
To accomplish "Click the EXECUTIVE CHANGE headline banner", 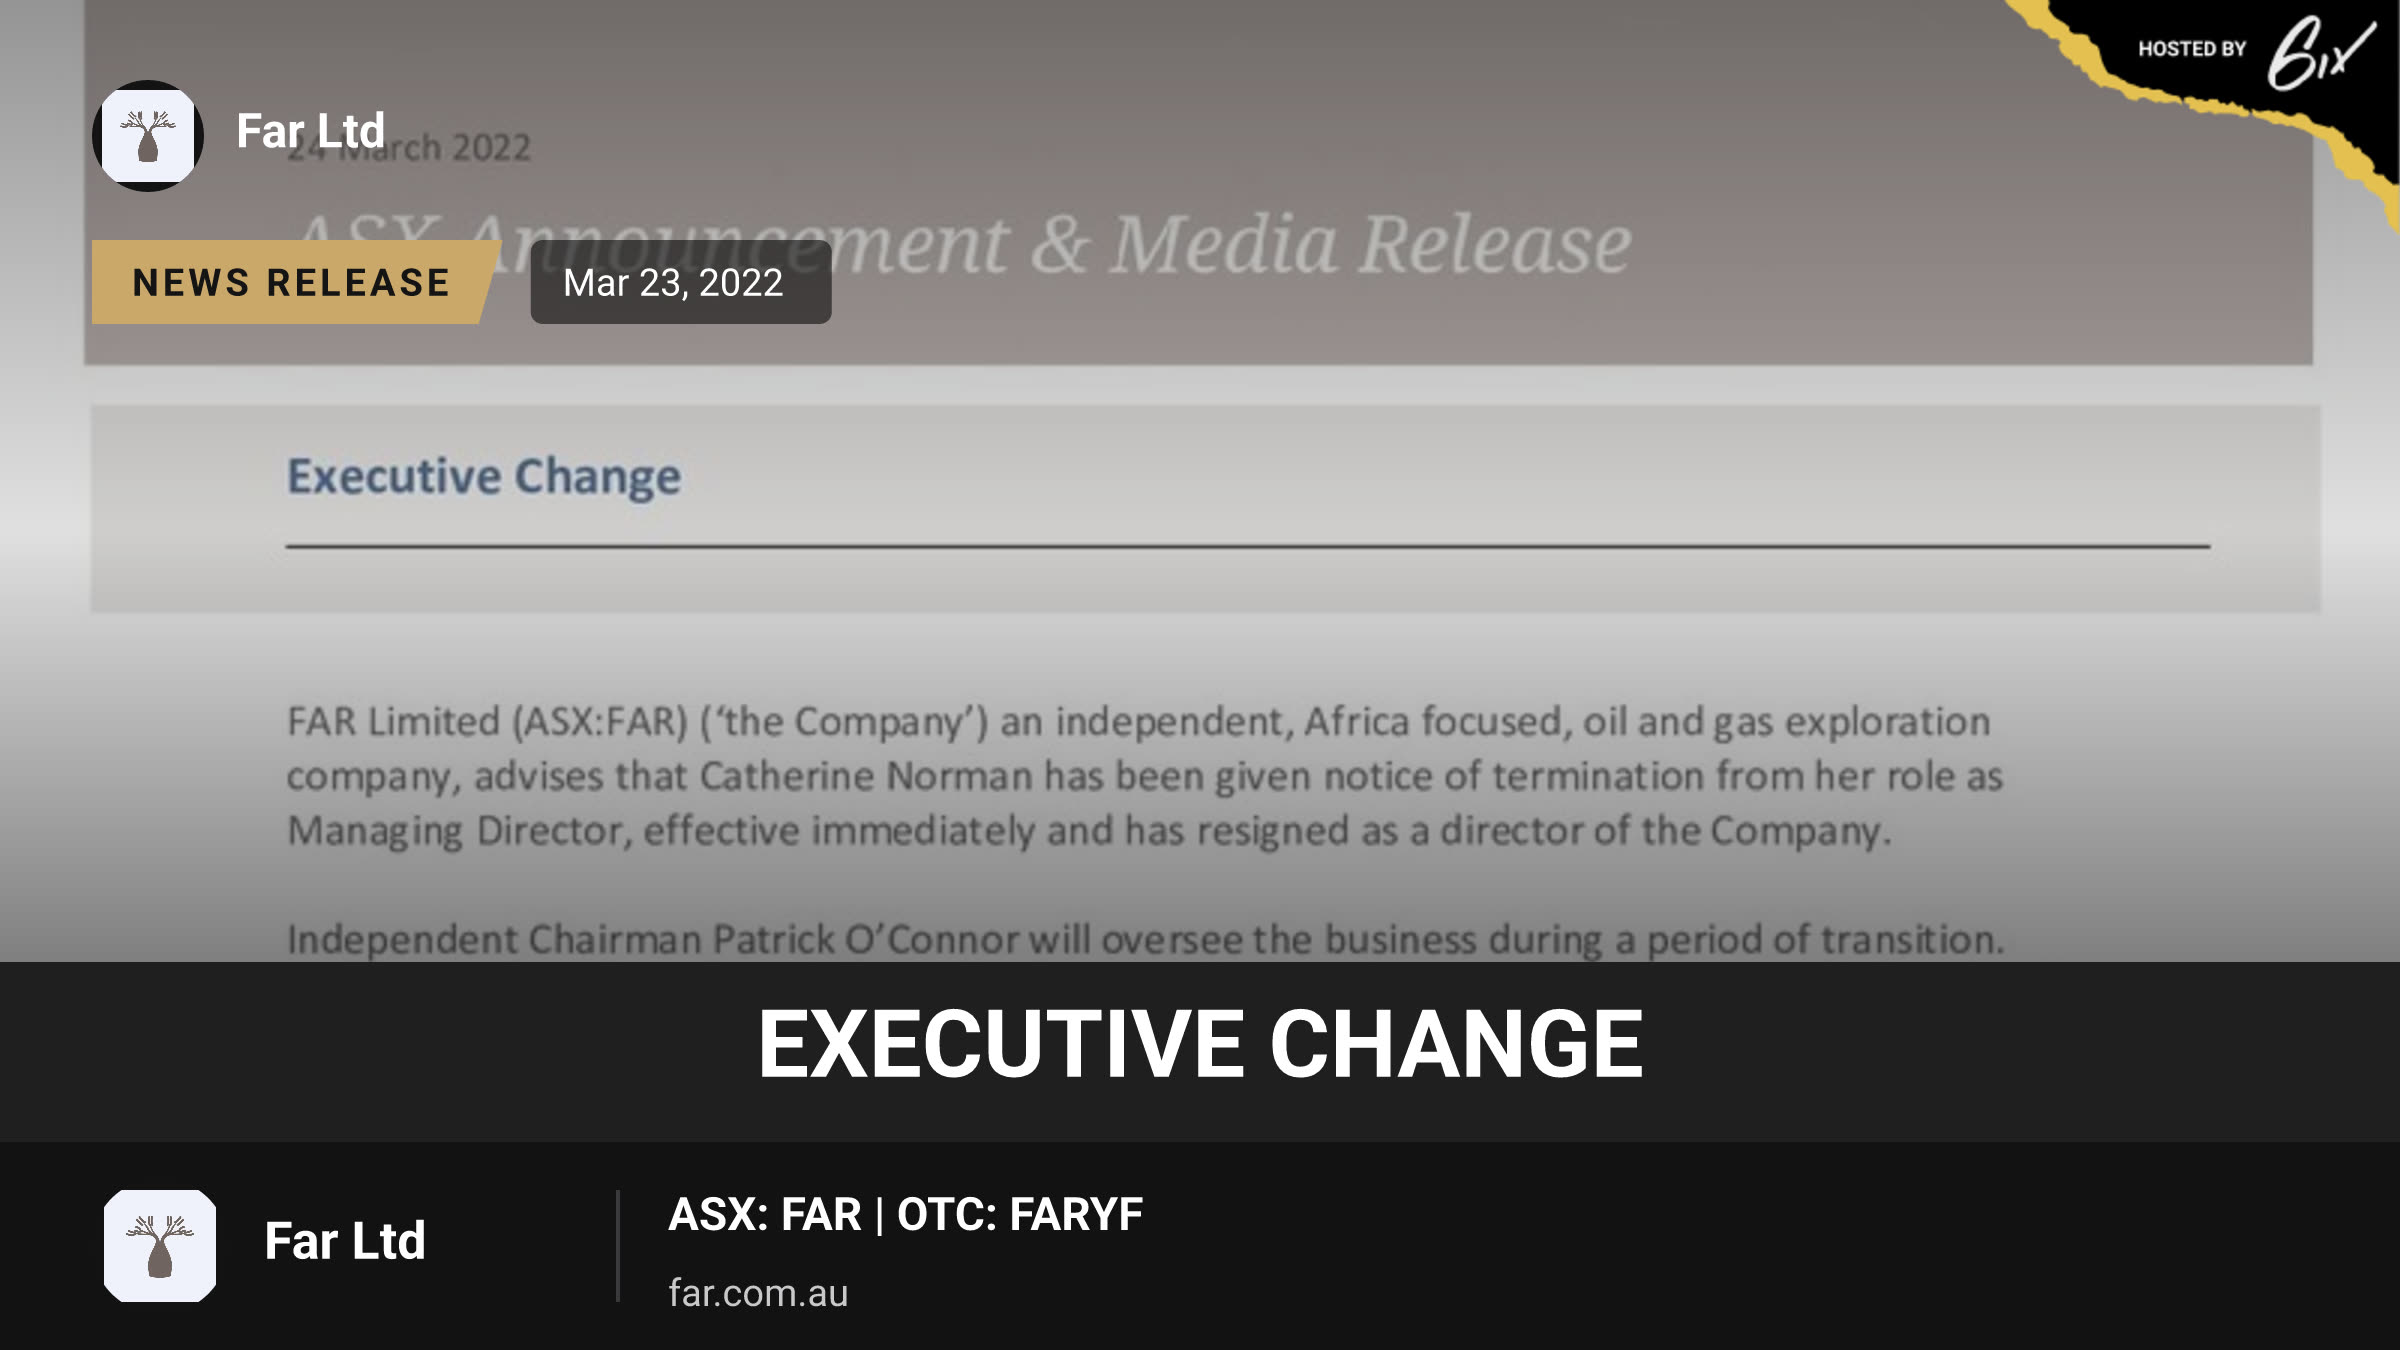I will click(x=1200, y=1044).
